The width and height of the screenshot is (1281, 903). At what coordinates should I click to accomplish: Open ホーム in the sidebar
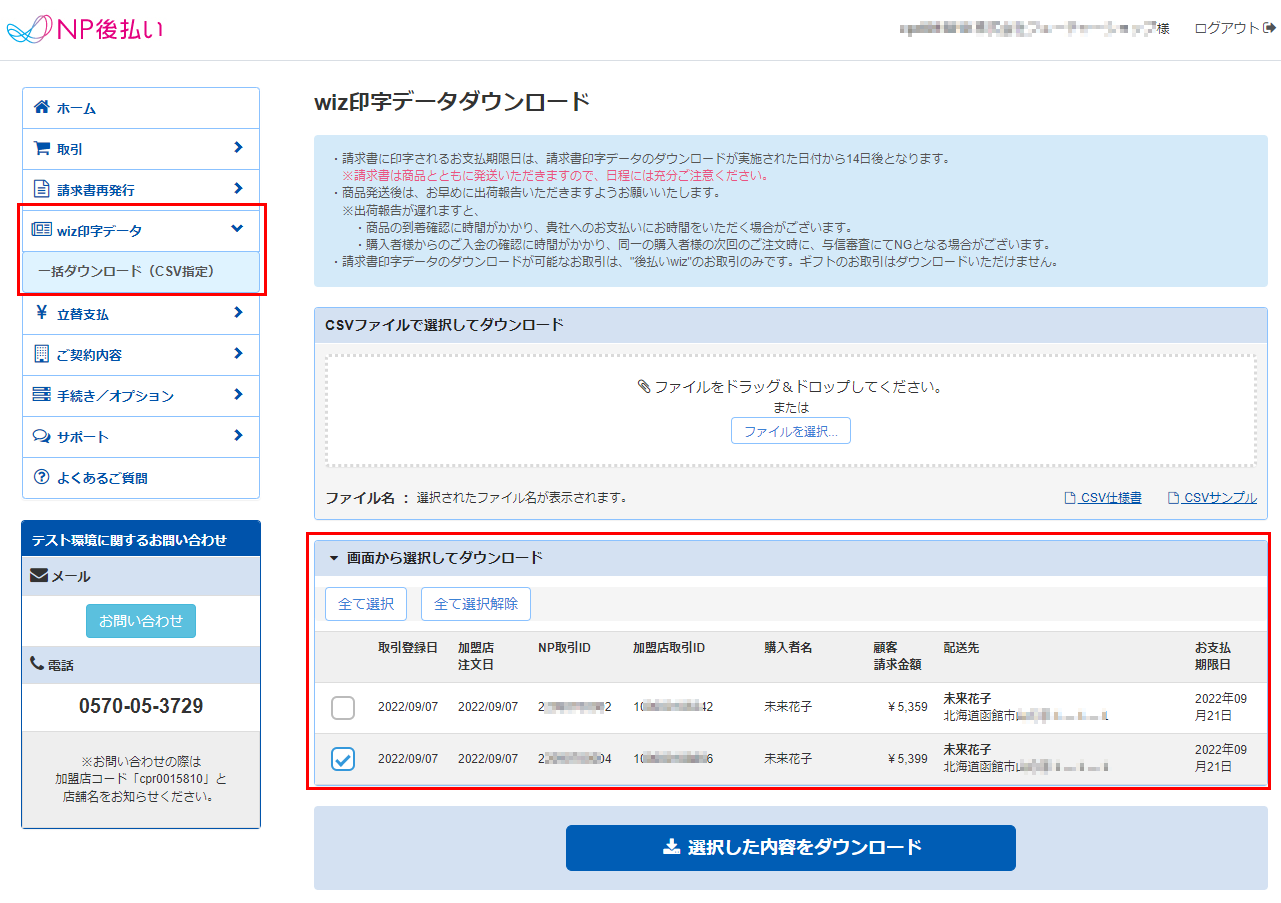point(141,108)
